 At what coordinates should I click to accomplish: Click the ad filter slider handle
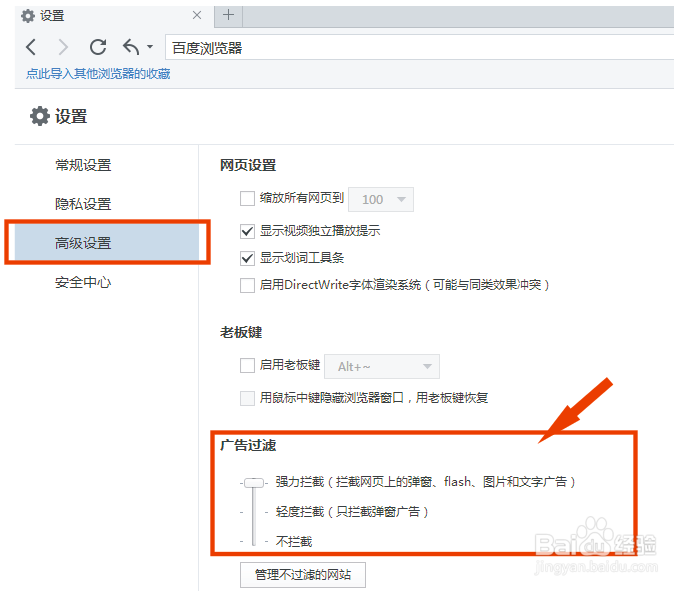coord(254,482)
